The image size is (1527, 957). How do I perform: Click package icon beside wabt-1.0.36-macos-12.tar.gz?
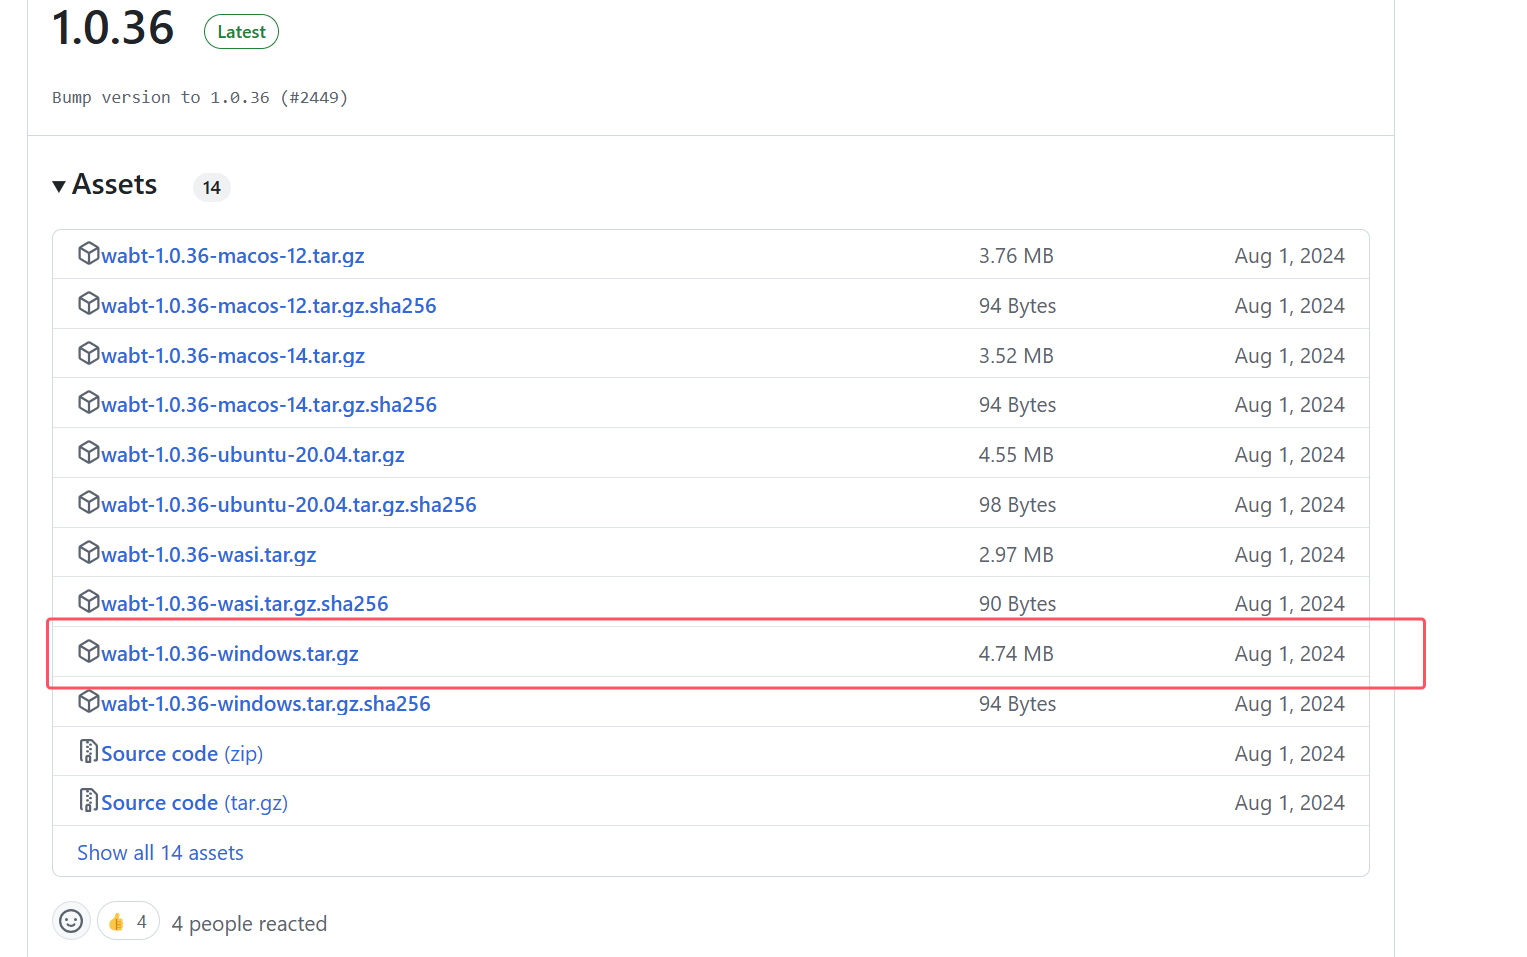point(89,253)
